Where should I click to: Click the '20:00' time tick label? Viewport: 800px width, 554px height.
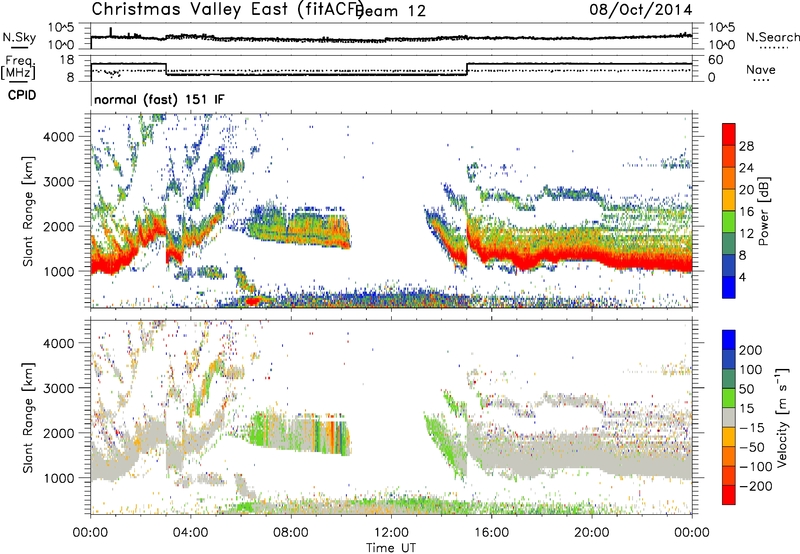(x=592, y=533)
